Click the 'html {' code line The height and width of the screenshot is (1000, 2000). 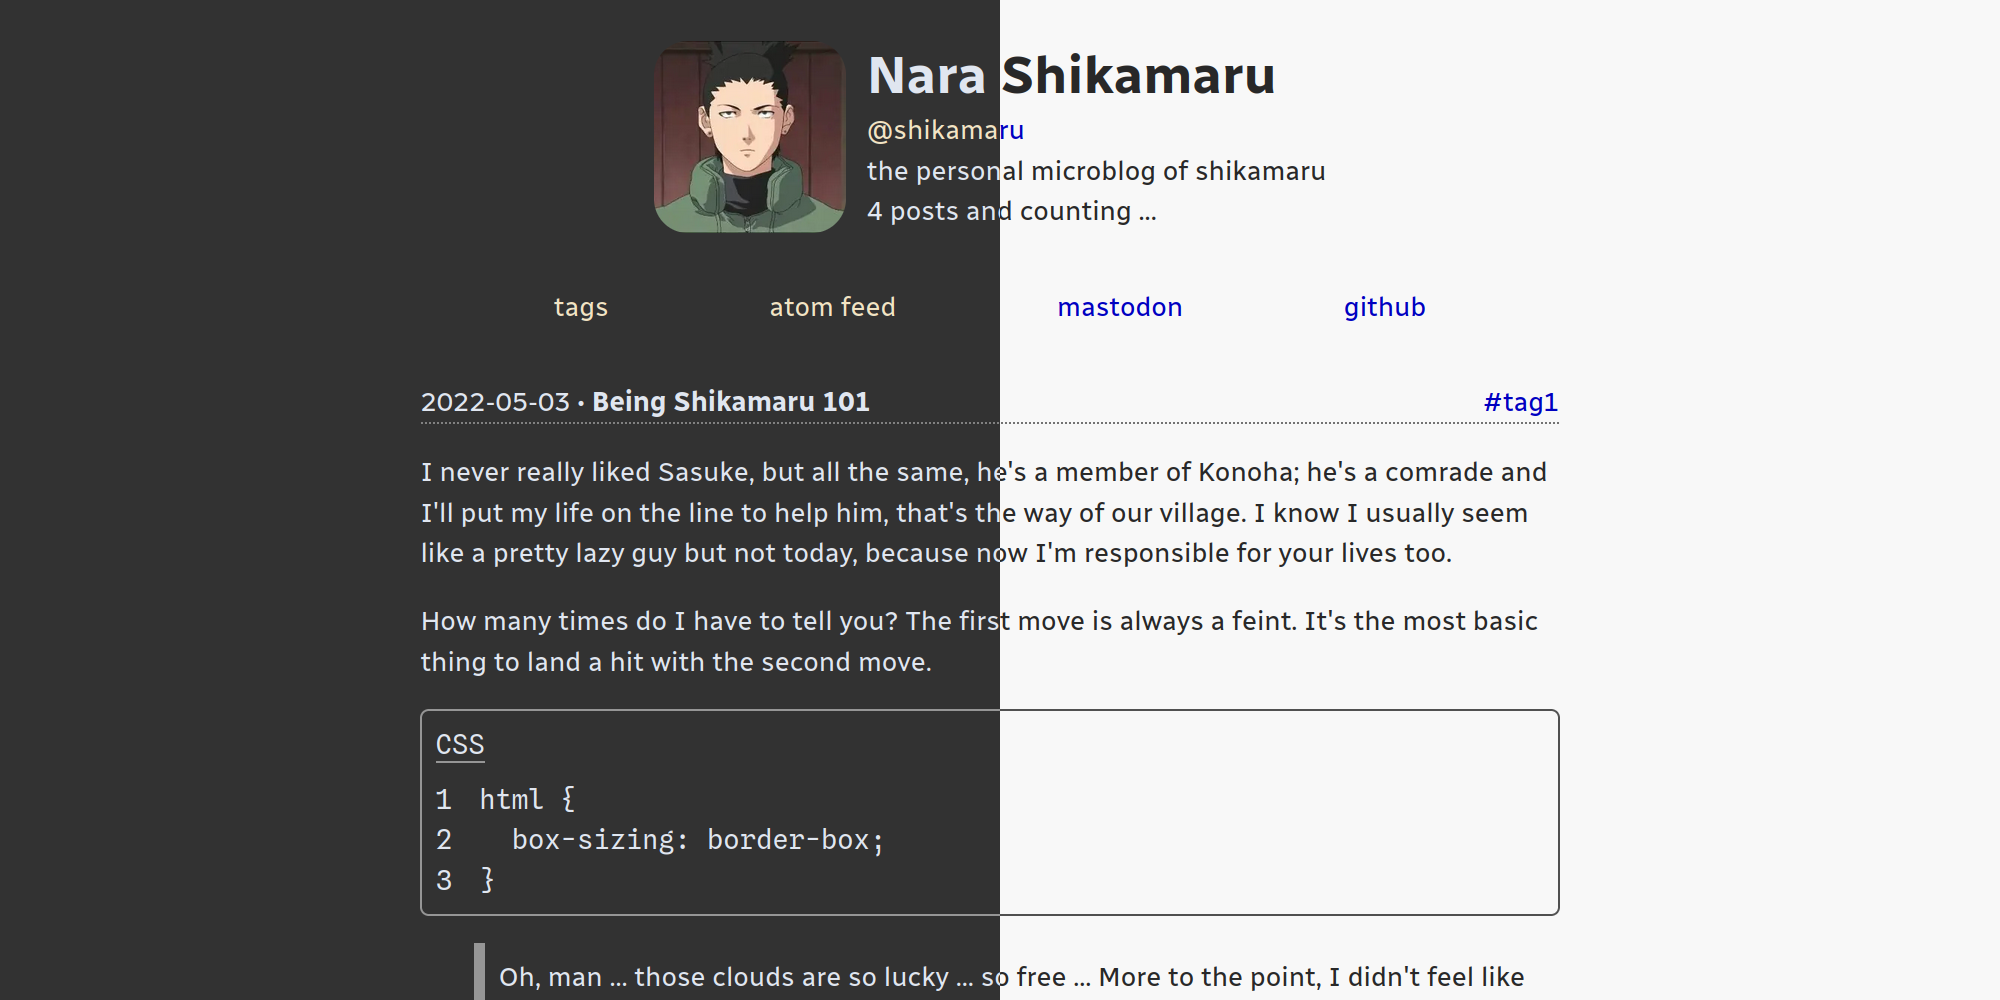527,799
